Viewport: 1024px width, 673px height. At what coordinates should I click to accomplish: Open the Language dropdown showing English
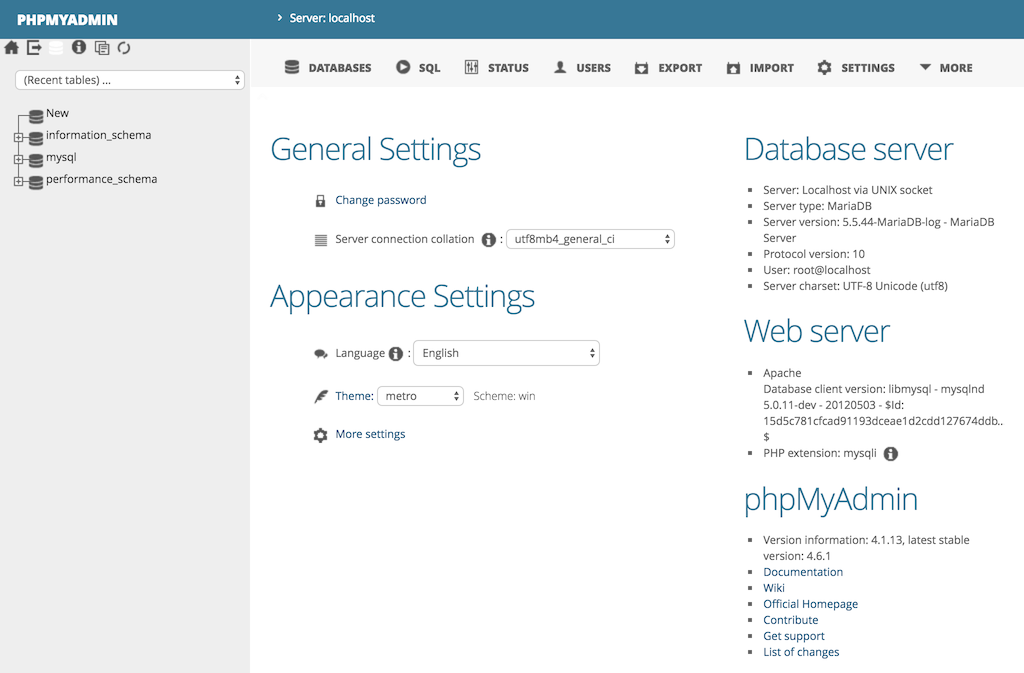506,353
